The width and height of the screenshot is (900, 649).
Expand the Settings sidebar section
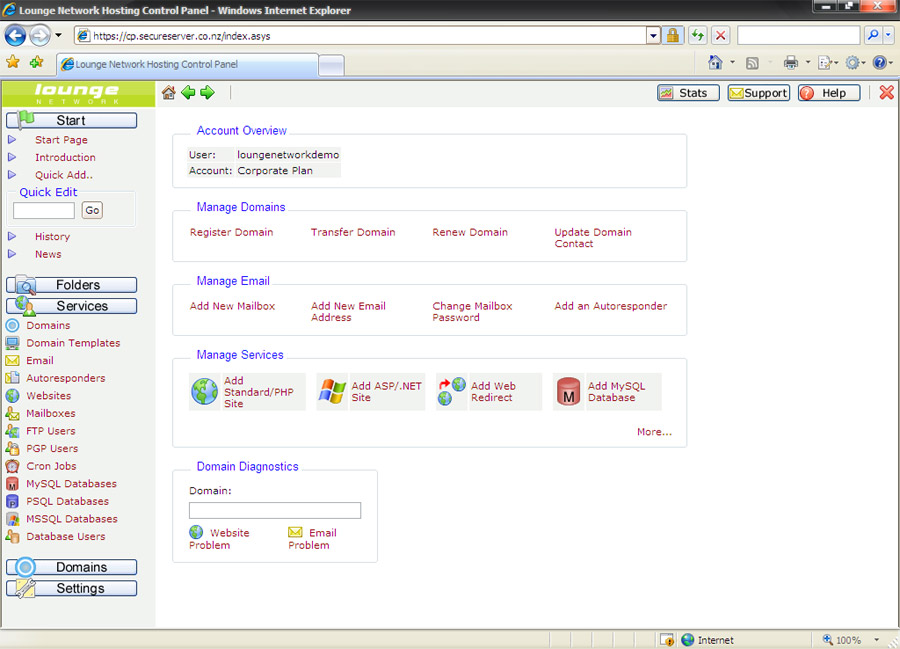72,588
